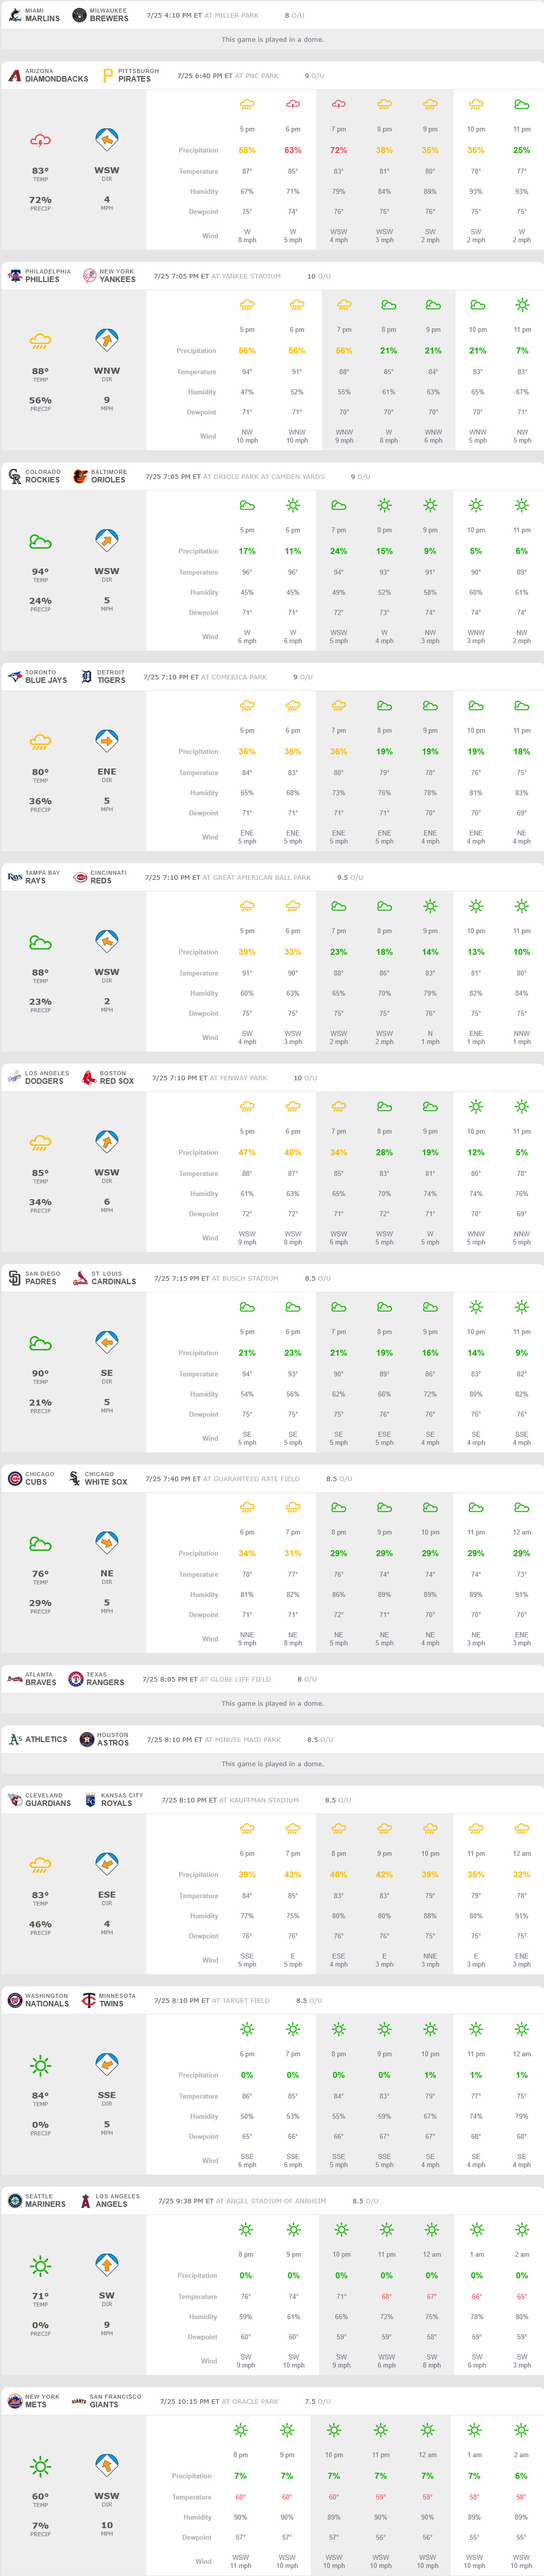Click the Milwaukee Brewers team logo

point(79,15)
